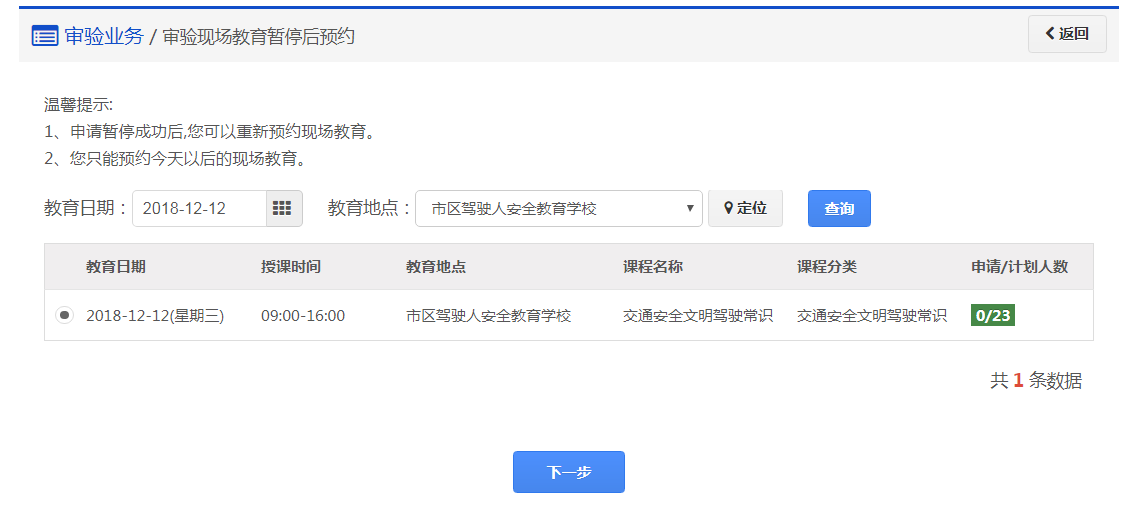Viewport: 1122px width, 512px height.
Task: Click the 申请/计划人数 column header
Action: (1019, 267)
